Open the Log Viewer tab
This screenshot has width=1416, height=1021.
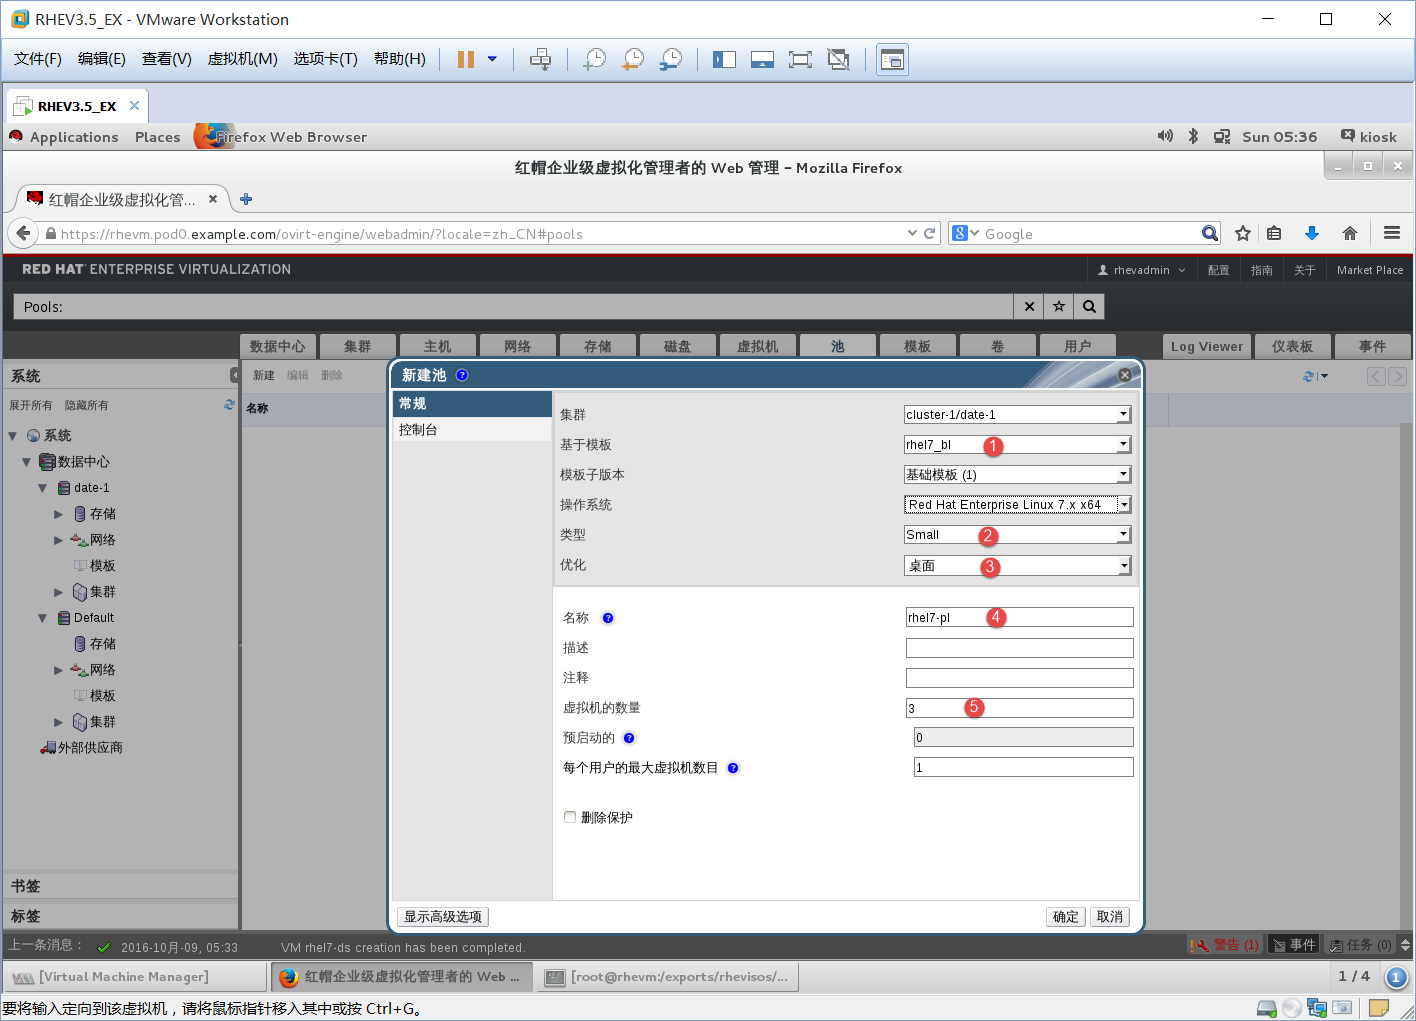(1206, 346)
